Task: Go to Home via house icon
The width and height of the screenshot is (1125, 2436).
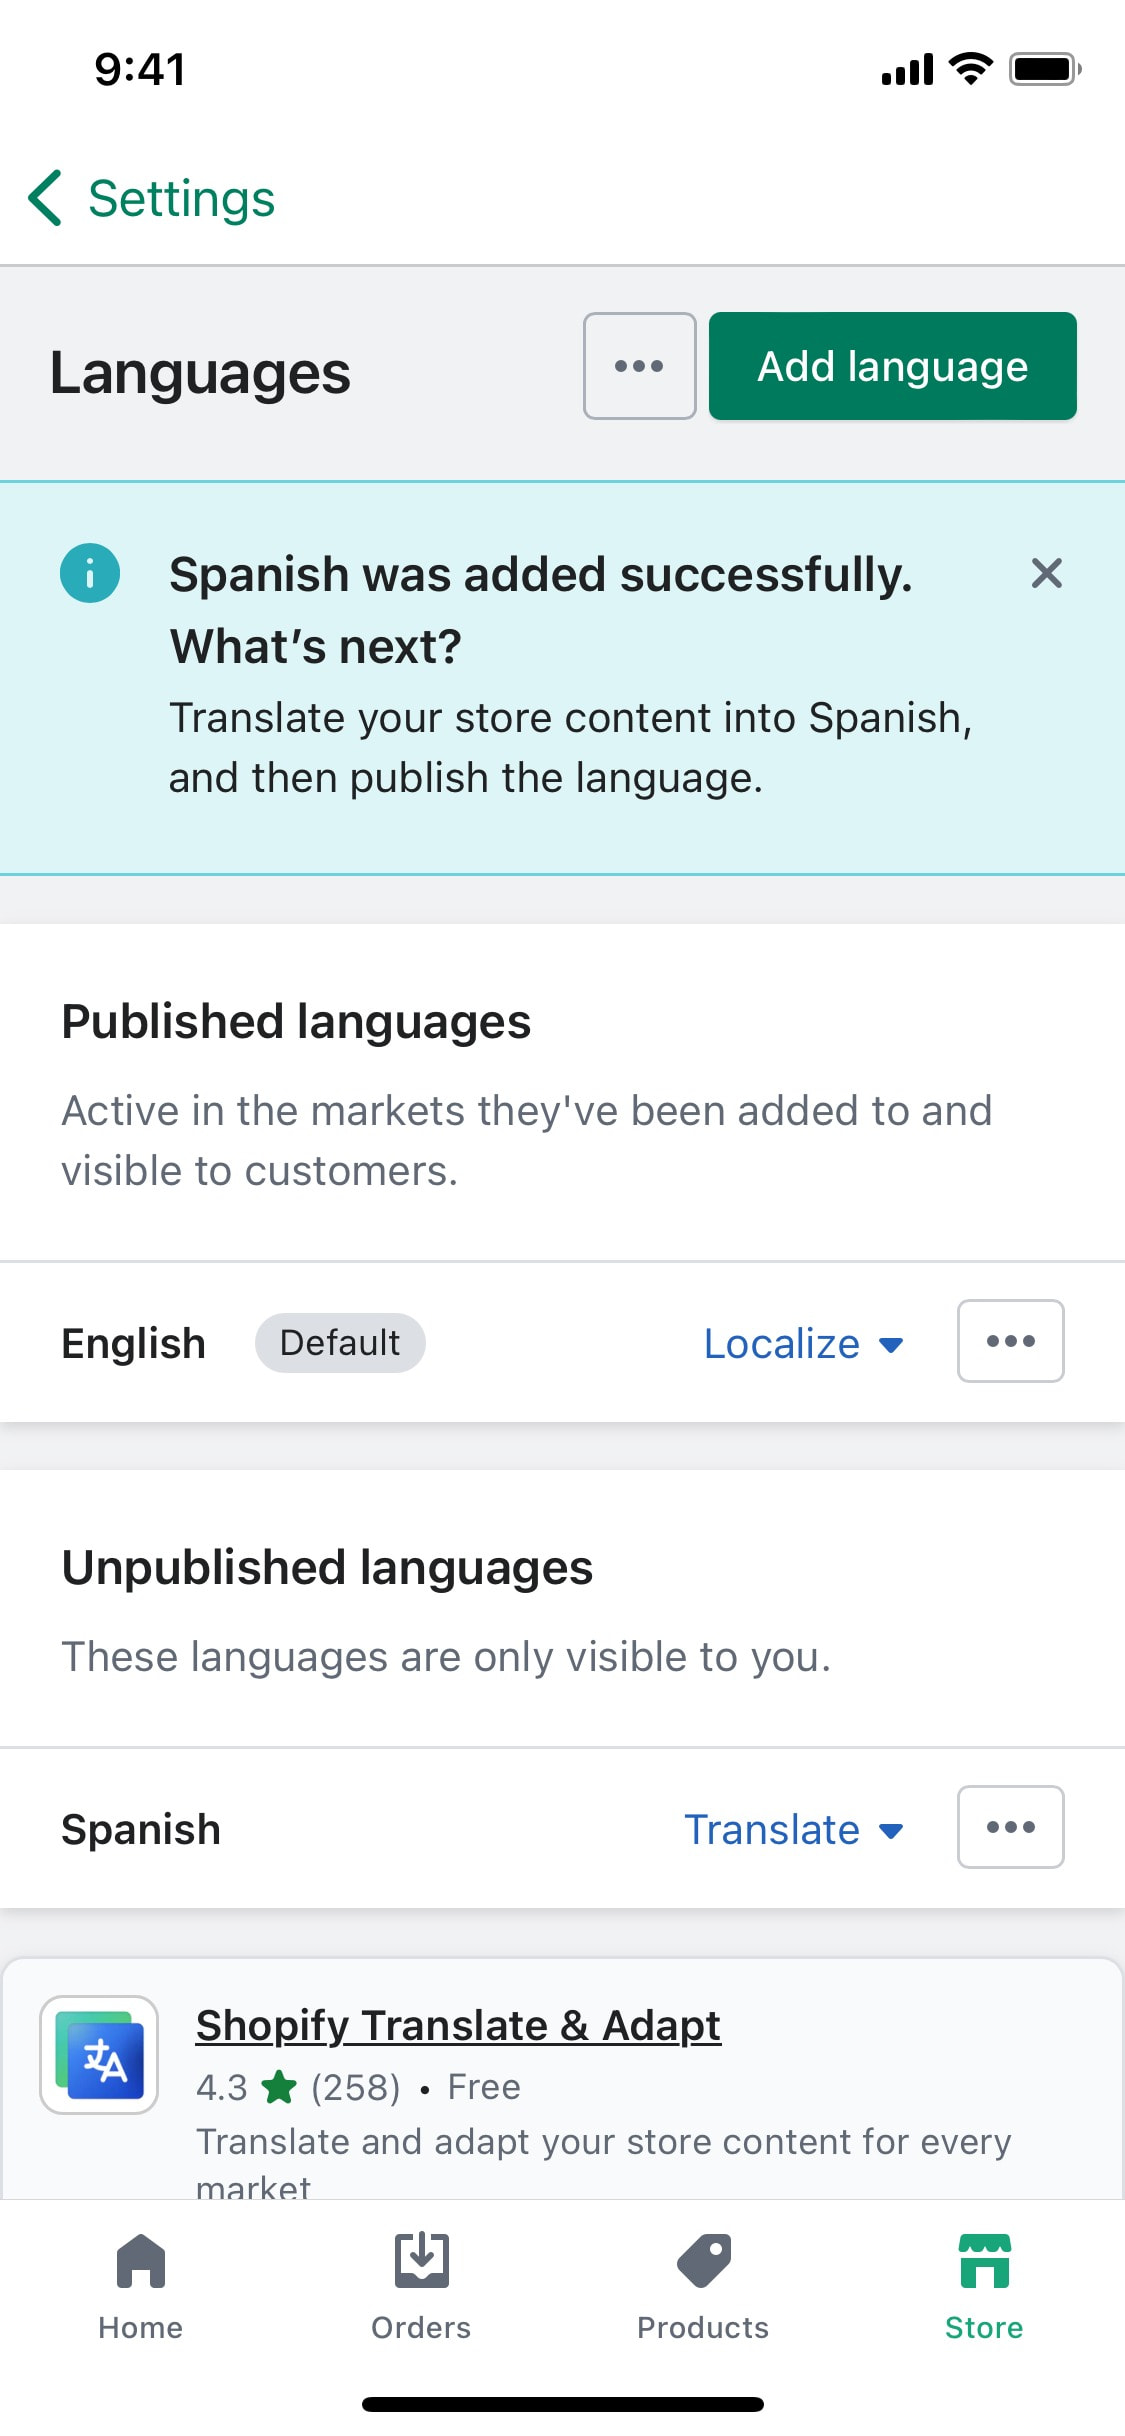Action: (x=140, y=2261)
